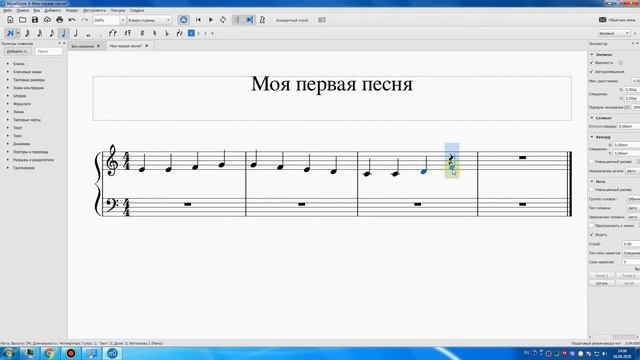Open the Формат menu

pyautogui.click(x=72, y=10)
